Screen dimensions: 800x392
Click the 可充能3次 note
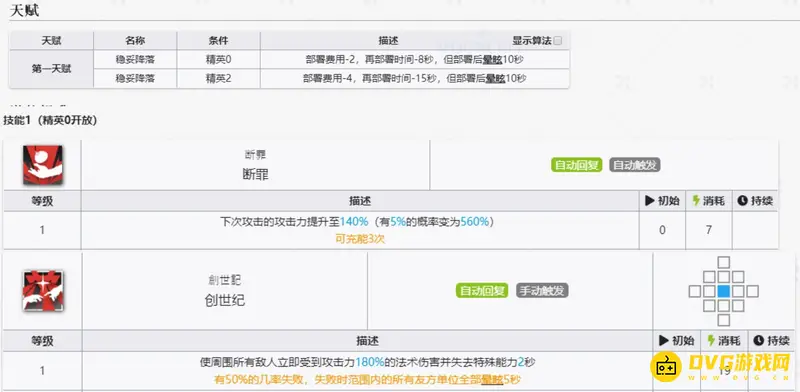pyautogui.click(x=360, y=238)
